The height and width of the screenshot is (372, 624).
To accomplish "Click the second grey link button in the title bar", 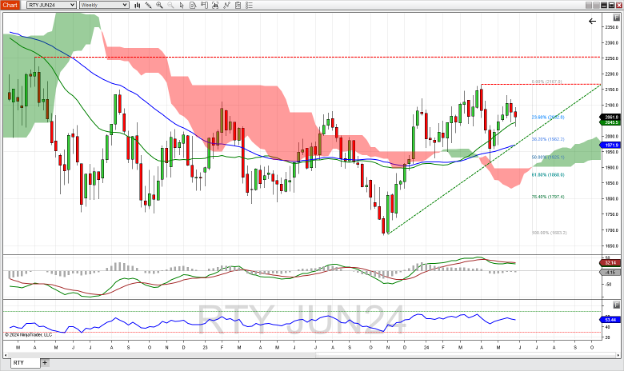I will coord(596,5).
